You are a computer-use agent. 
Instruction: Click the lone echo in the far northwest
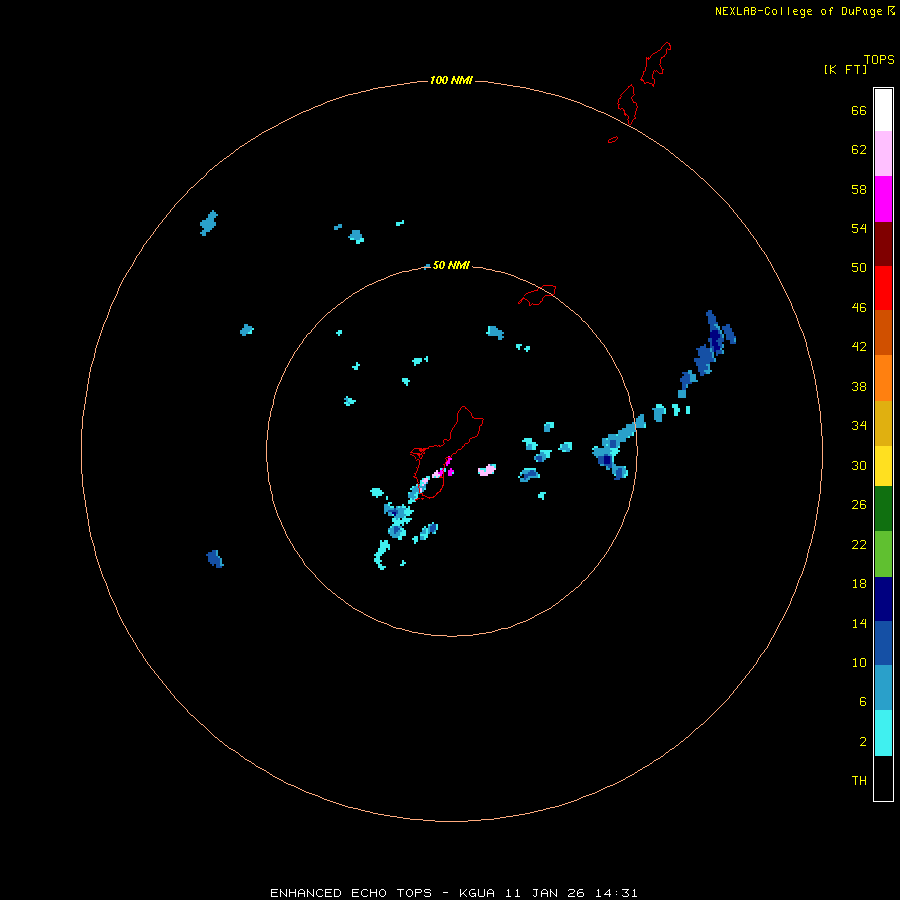click(208, 223)
